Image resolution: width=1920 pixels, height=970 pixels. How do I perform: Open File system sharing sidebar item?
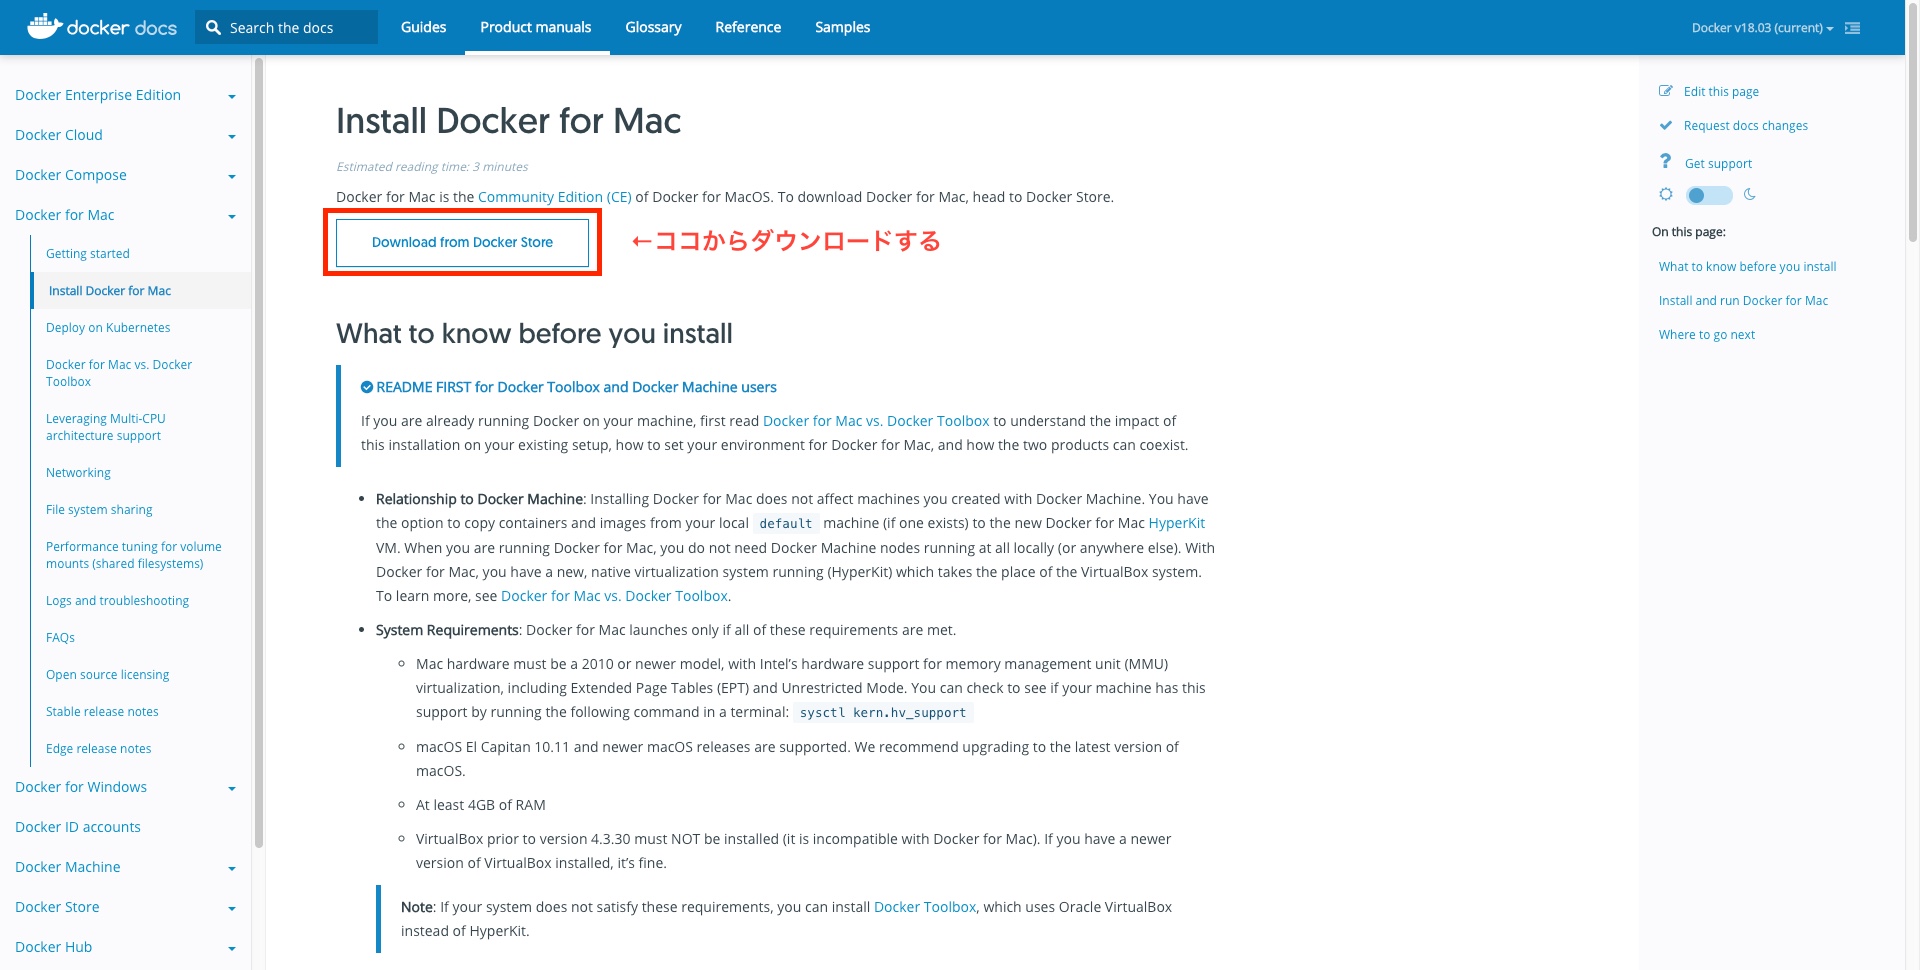tap(99, 510)
